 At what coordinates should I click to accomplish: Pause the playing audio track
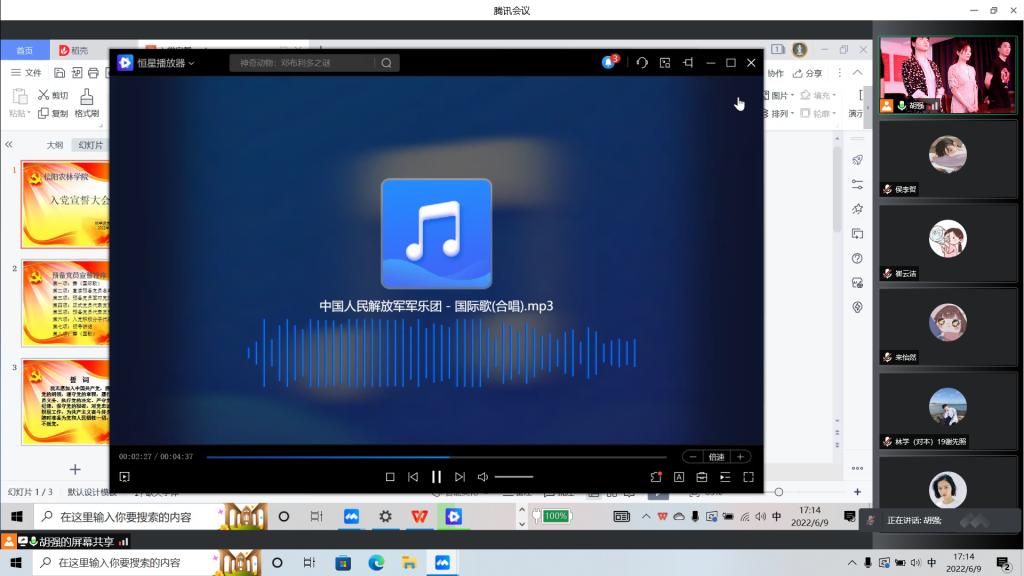click(x=436, y=477)
